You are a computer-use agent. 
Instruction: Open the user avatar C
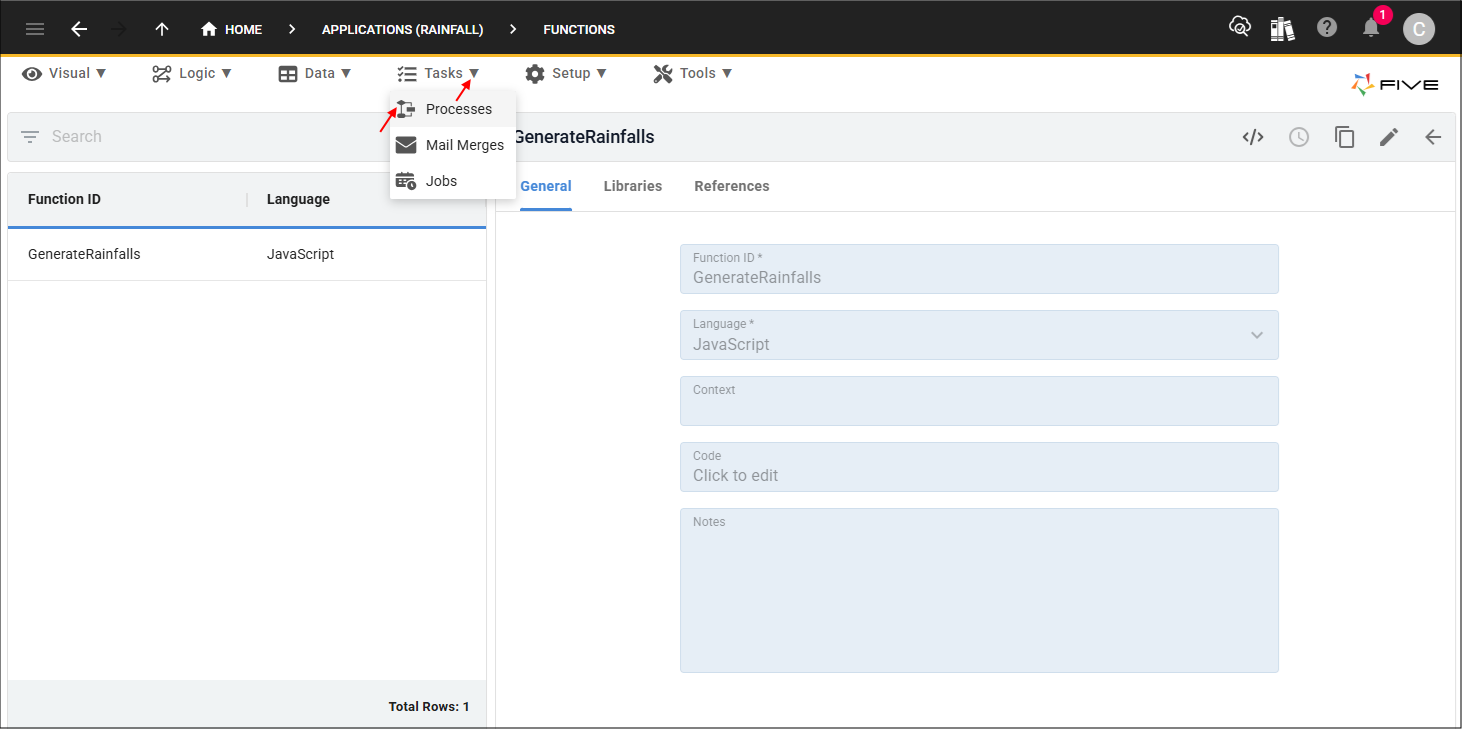click(x=1418, y=29)
